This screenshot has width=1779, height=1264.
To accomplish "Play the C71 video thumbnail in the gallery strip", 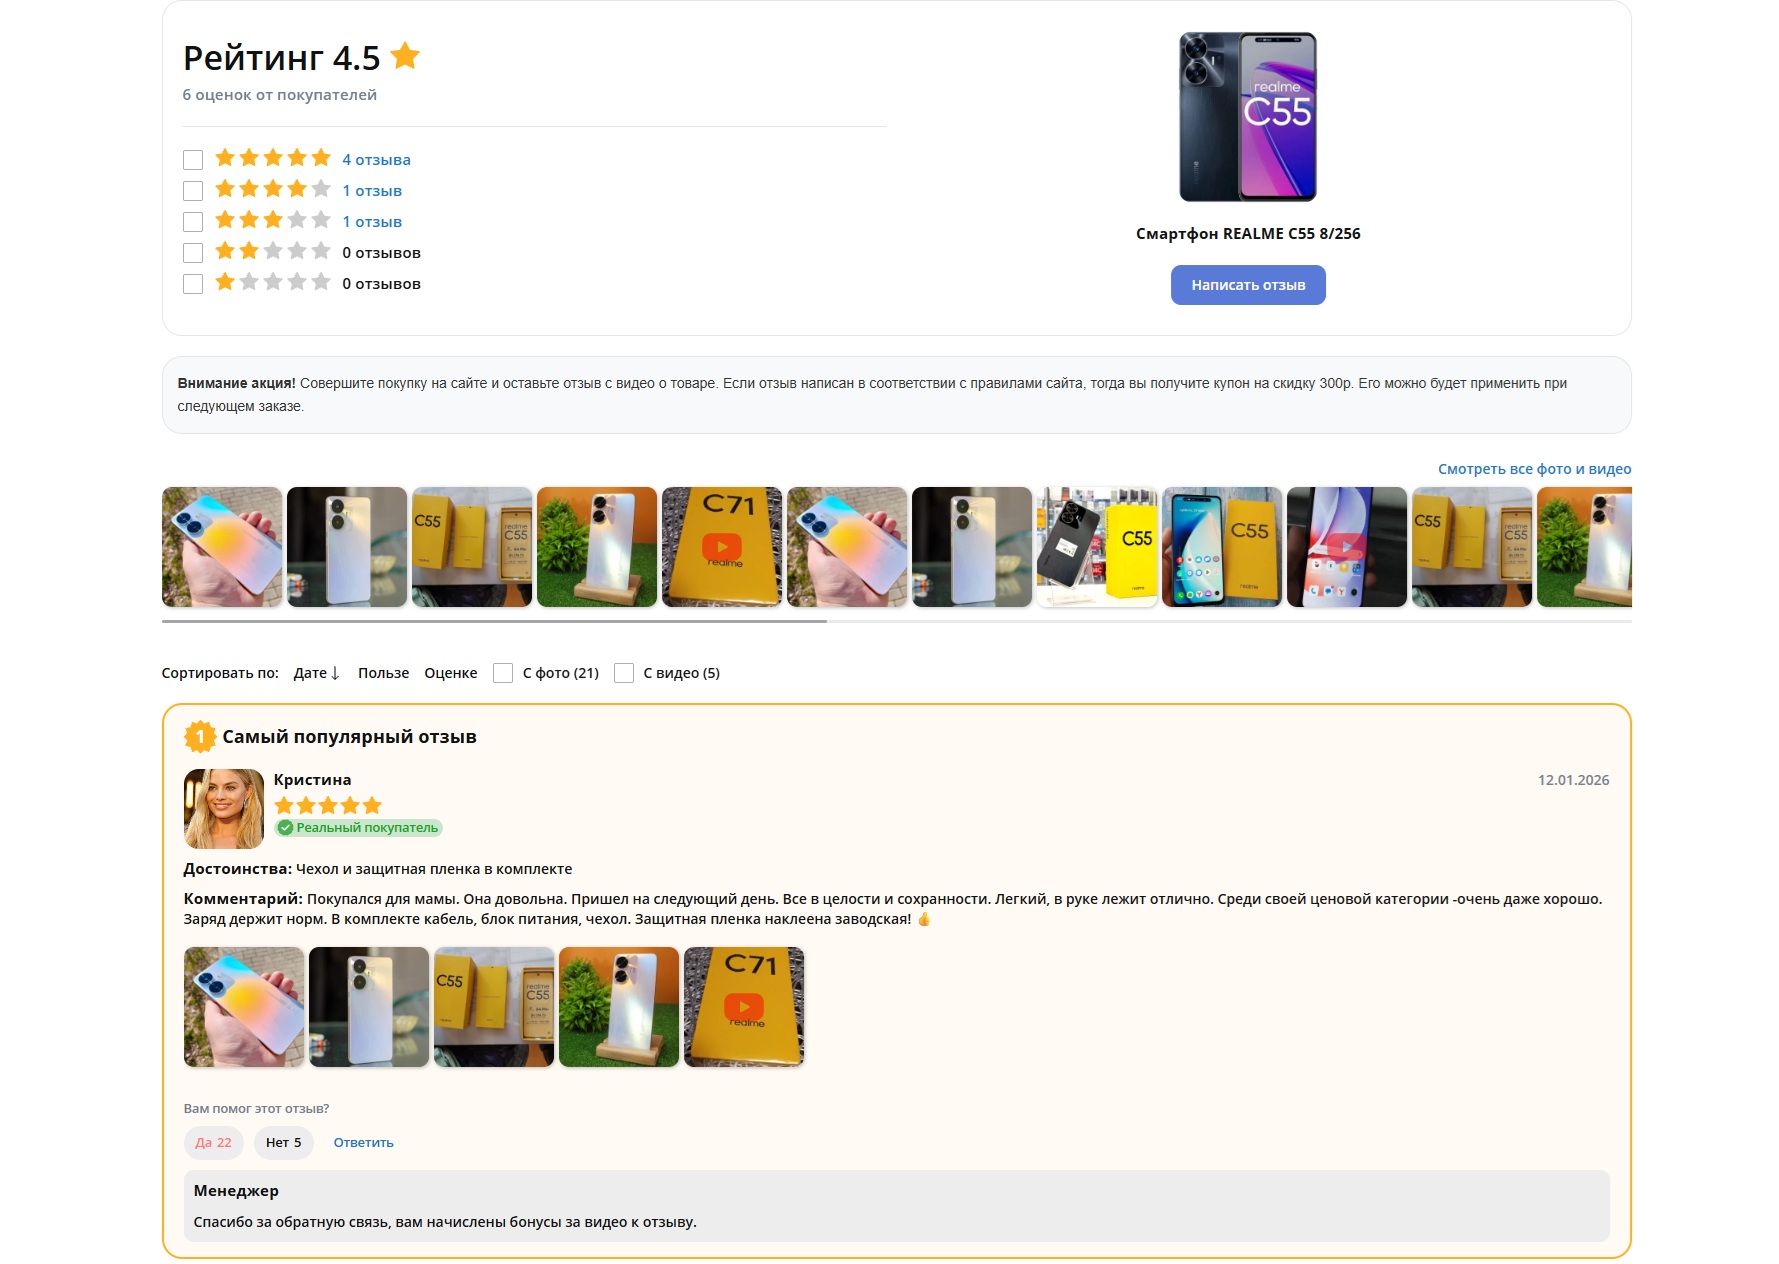I will [x=722, y=547].
